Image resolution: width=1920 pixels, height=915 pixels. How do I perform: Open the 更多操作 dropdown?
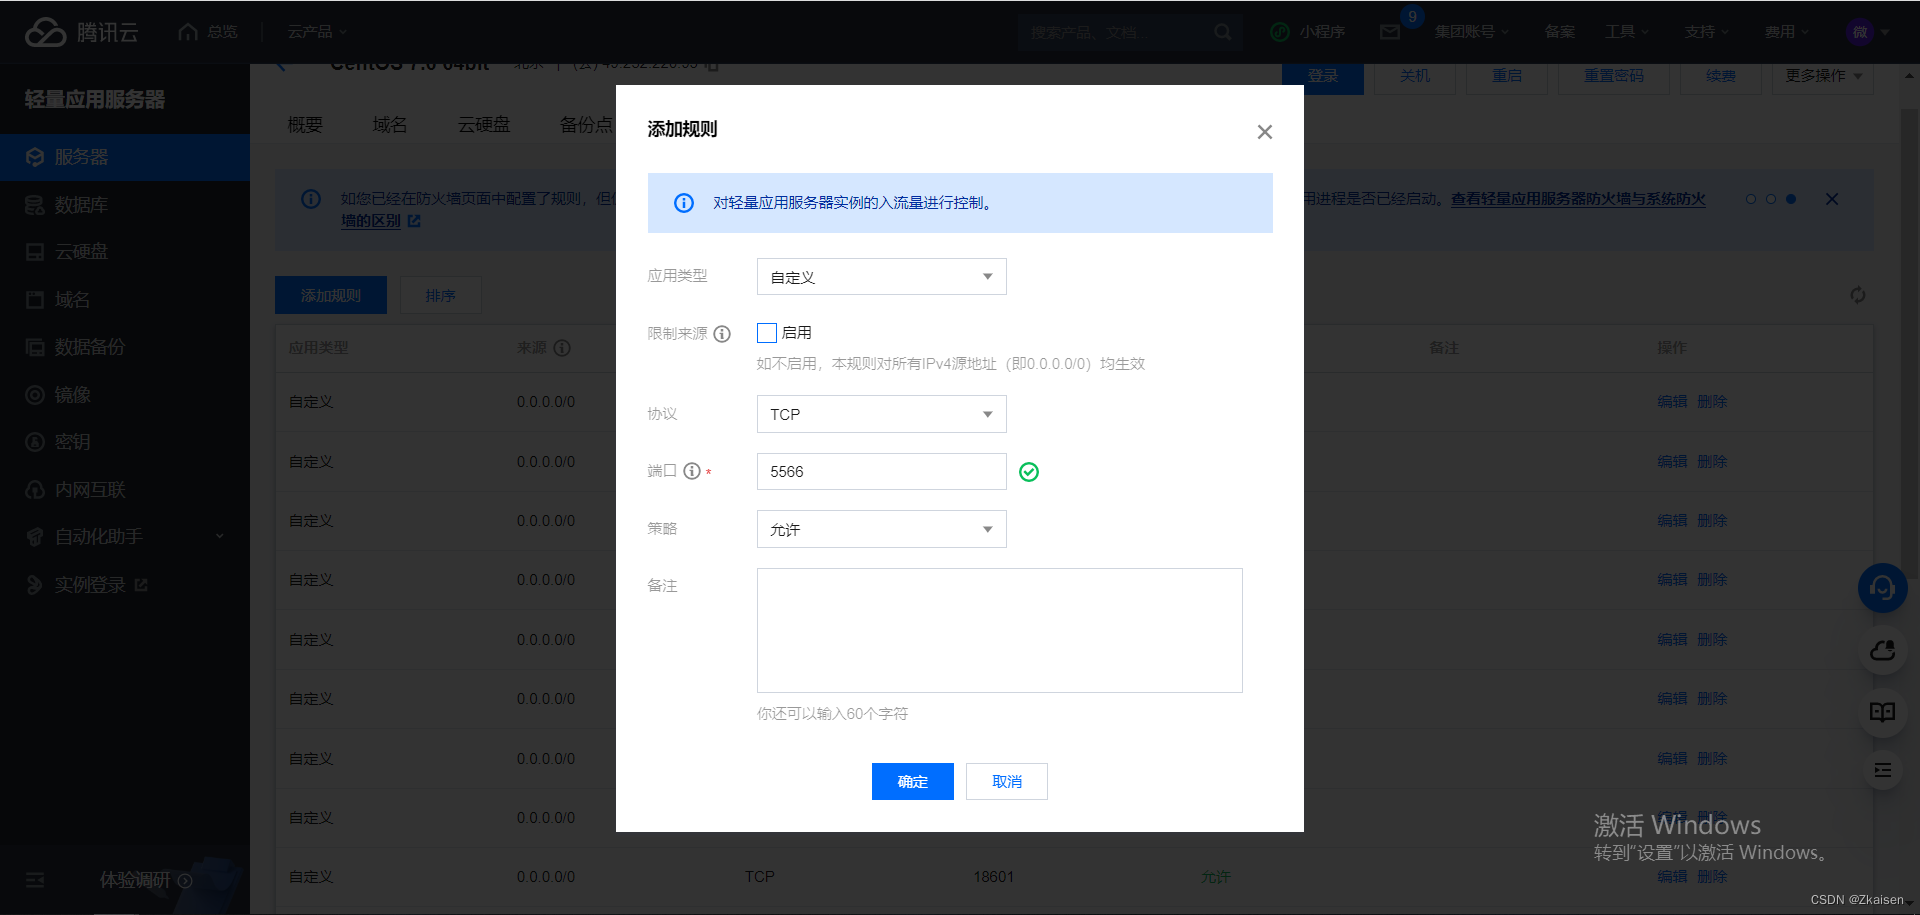[1823, 76]
